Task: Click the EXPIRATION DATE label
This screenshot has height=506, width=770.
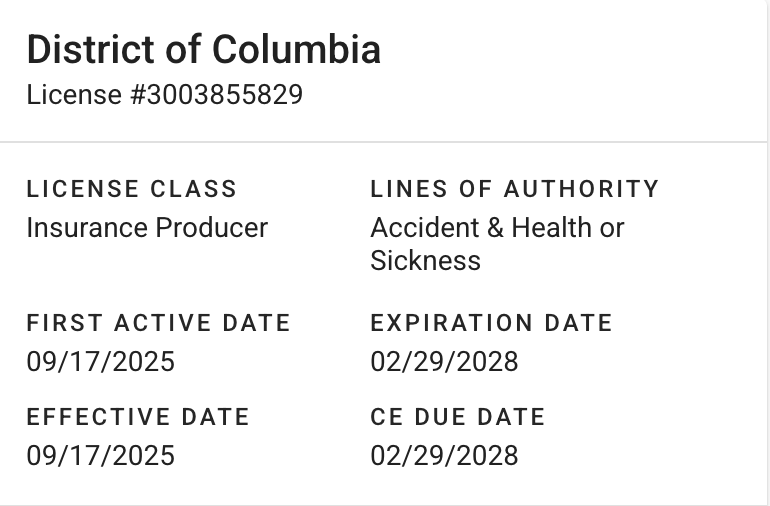Action: click(x=491, y=323)
